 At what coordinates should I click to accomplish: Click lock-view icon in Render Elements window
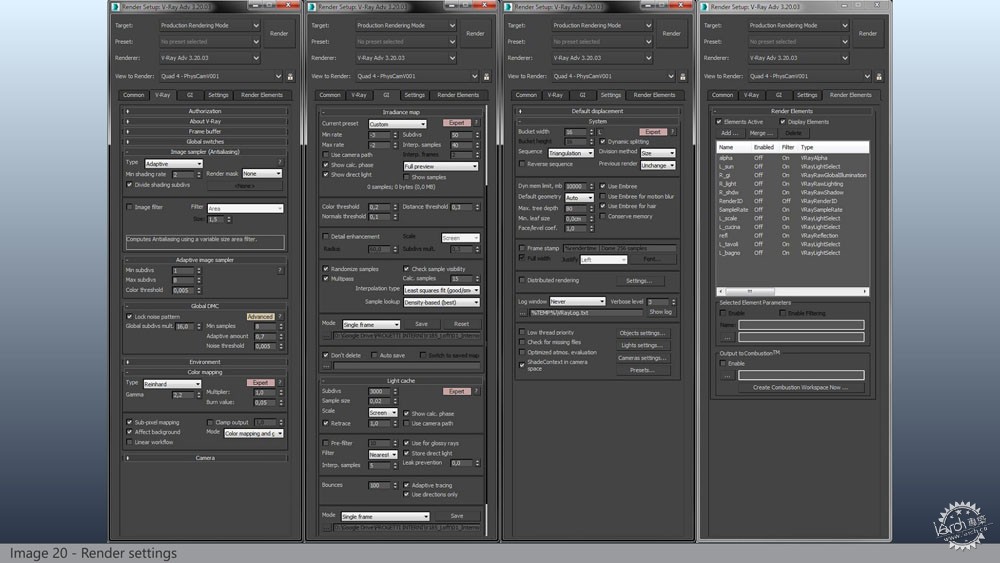(x=879, y=77)
